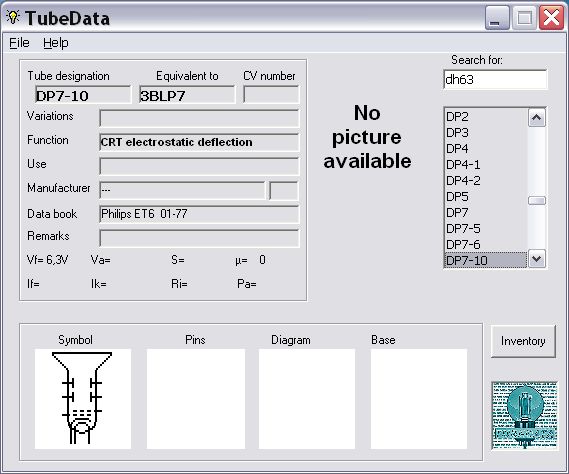Click the empty Base image box
Screen dimensions: 569x474
(418, 399)
